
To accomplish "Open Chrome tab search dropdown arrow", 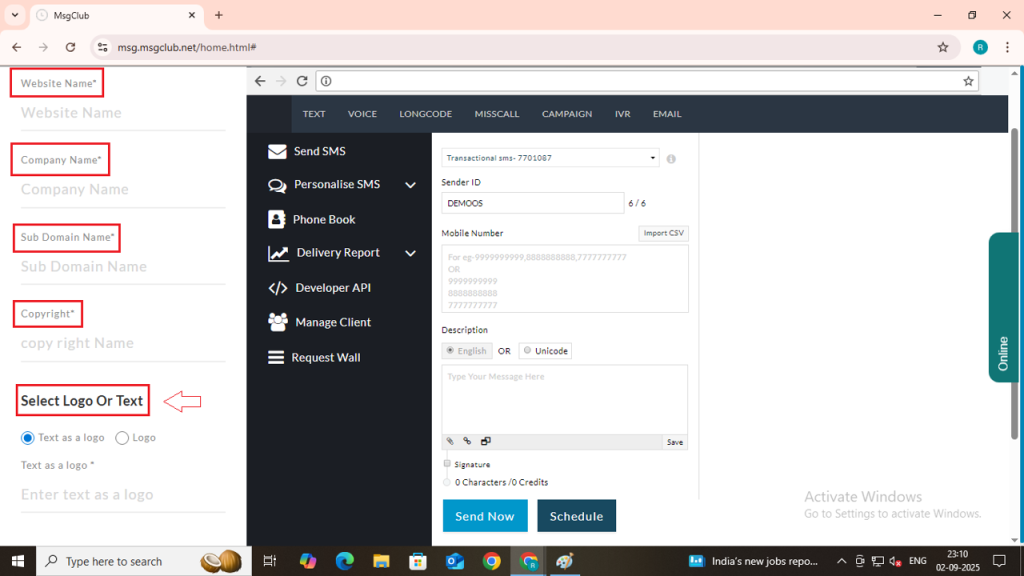I will [x=14, y=15].
